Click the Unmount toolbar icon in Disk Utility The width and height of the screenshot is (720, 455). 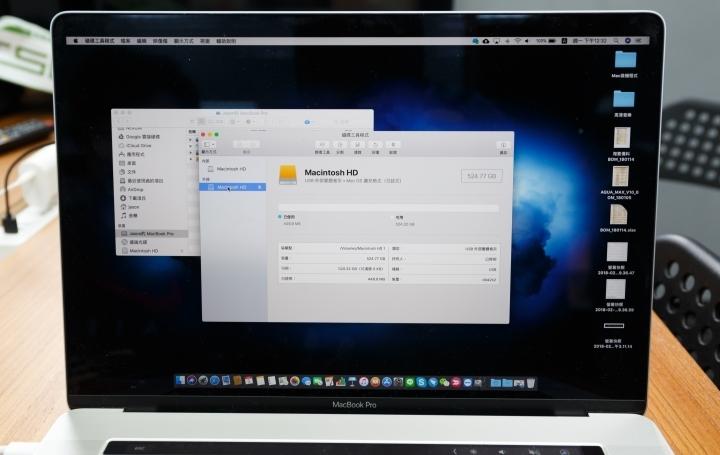coord(393,145)
